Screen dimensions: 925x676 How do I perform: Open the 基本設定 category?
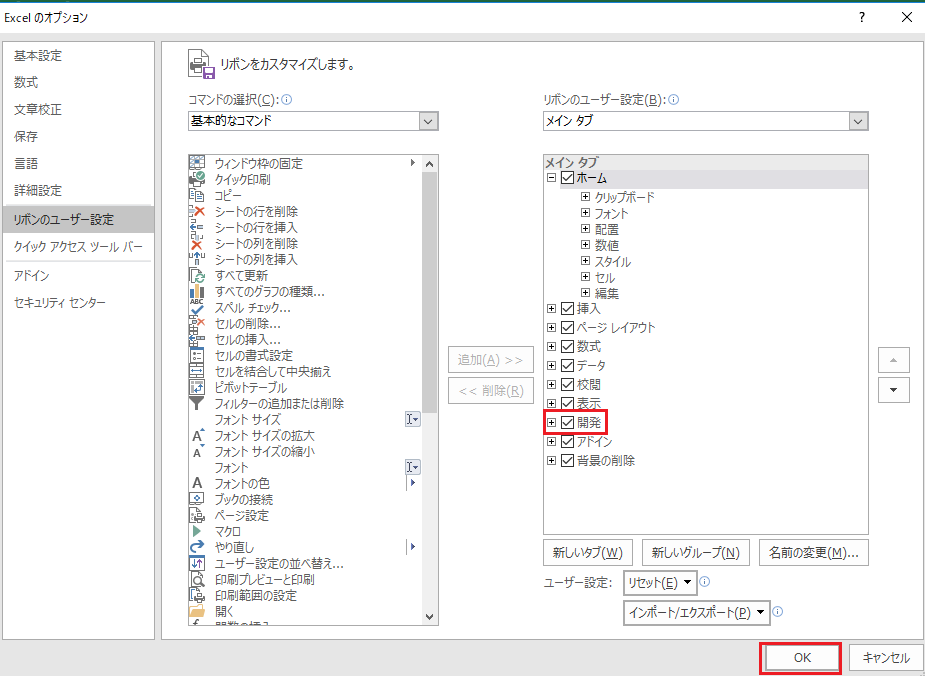[38, 56]
